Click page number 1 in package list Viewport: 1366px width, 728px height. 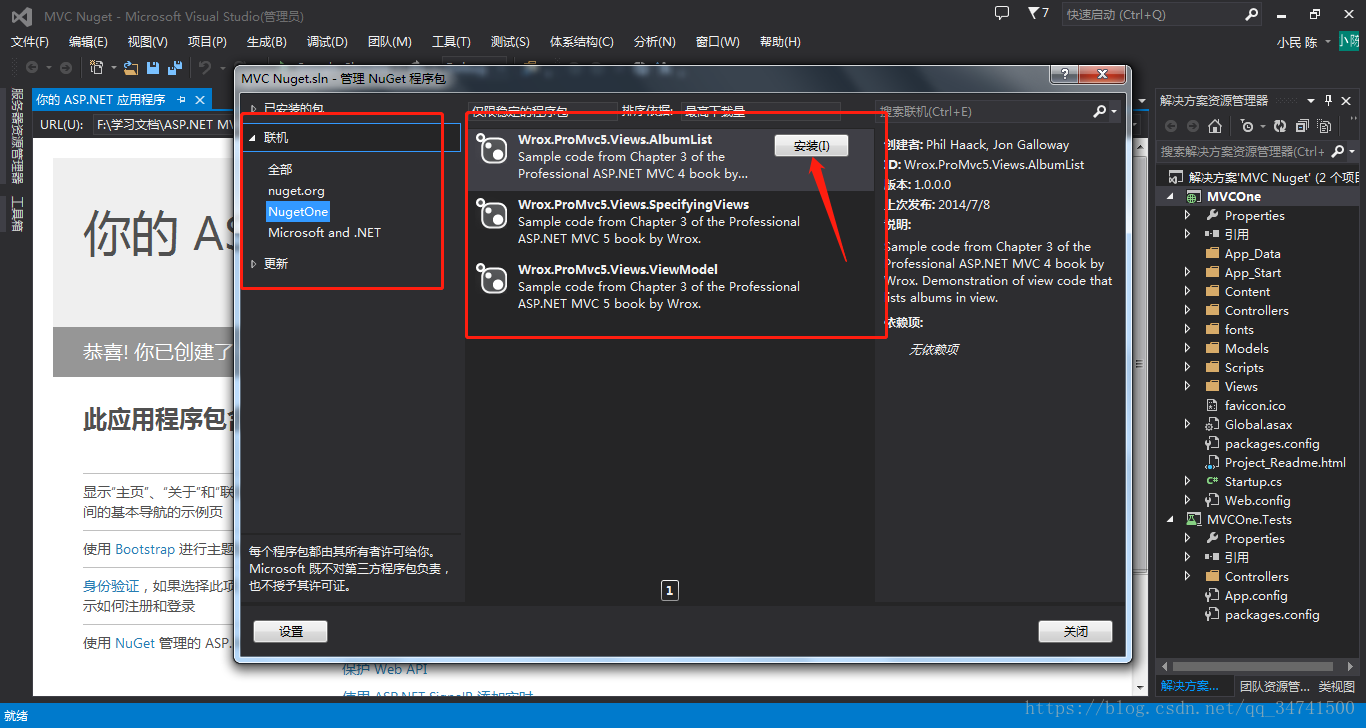(x=670, y=591)
